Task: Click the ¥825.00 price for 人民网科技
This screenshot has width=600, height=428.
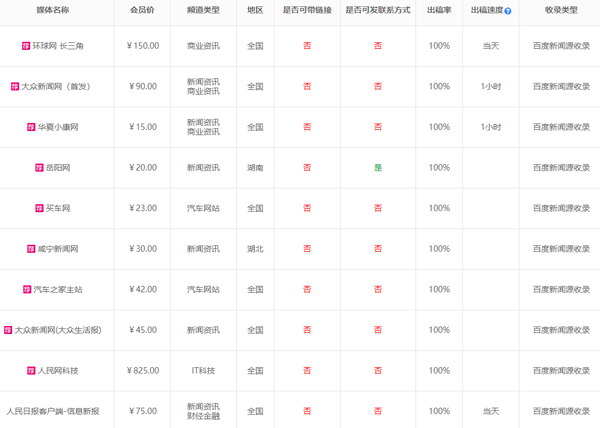Action: coord(143,371)
